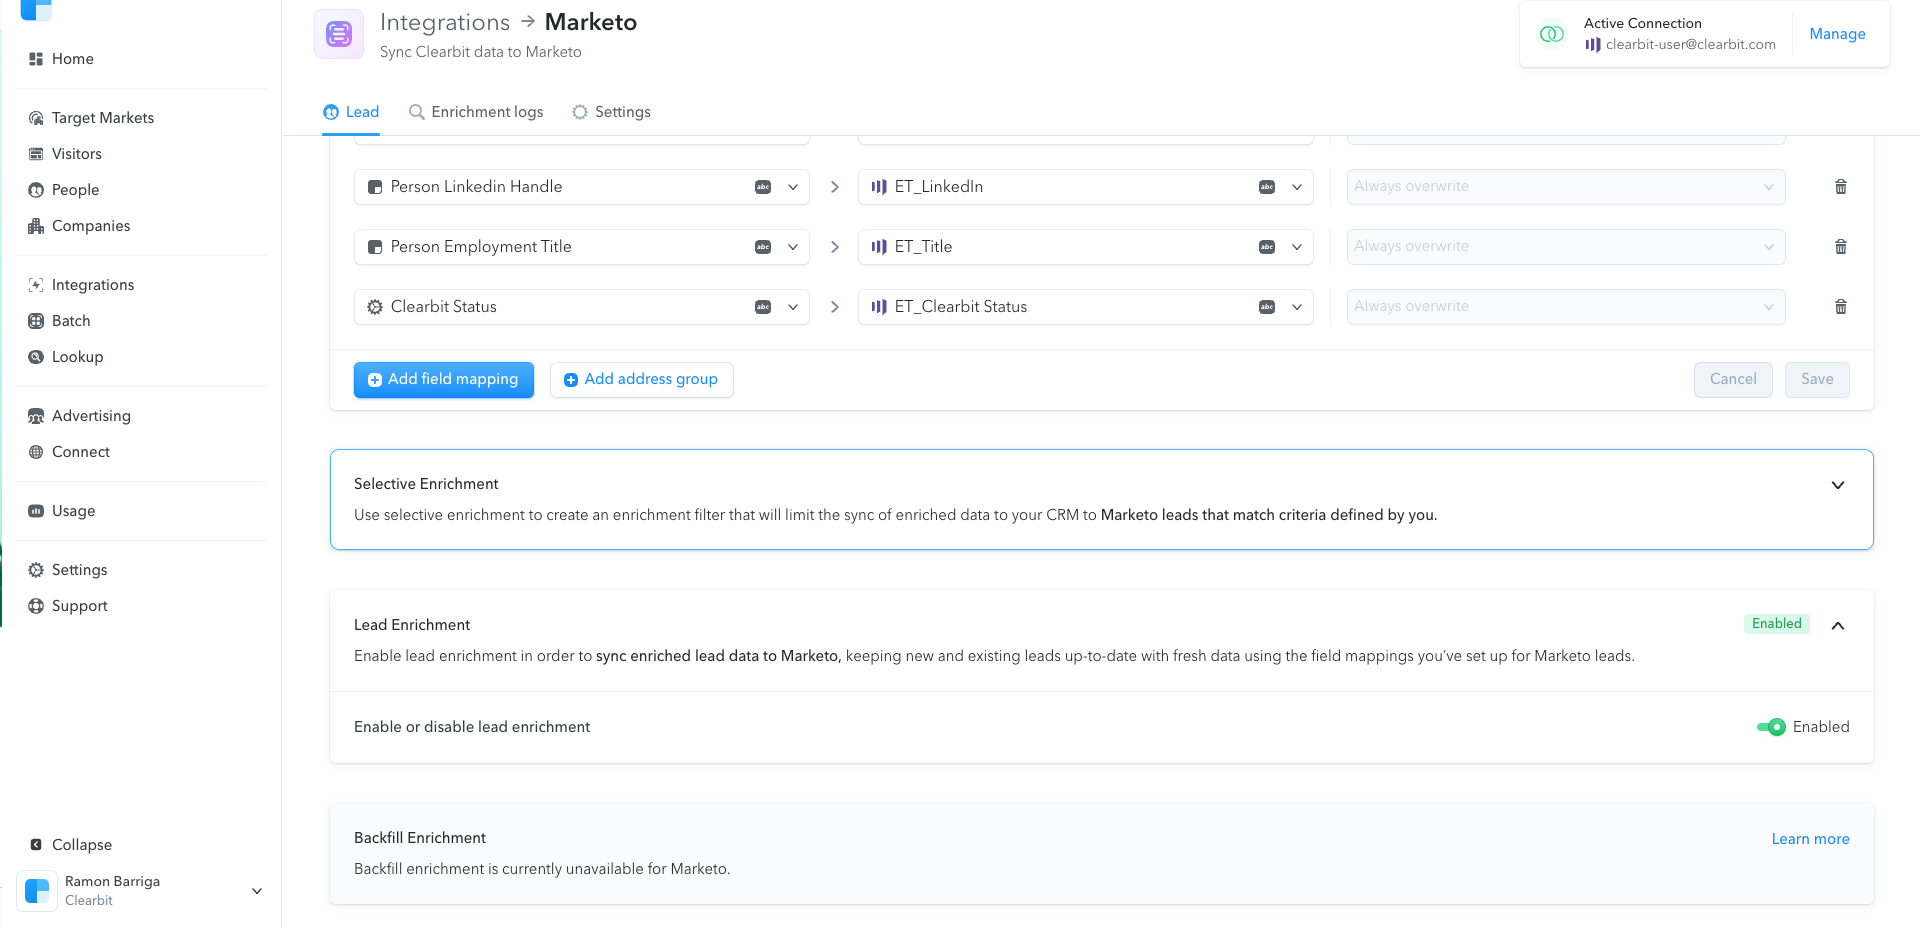Viewport: 1920px width, 928px height.
Task: Open Home from the sidebar
Action: (73, 59)
